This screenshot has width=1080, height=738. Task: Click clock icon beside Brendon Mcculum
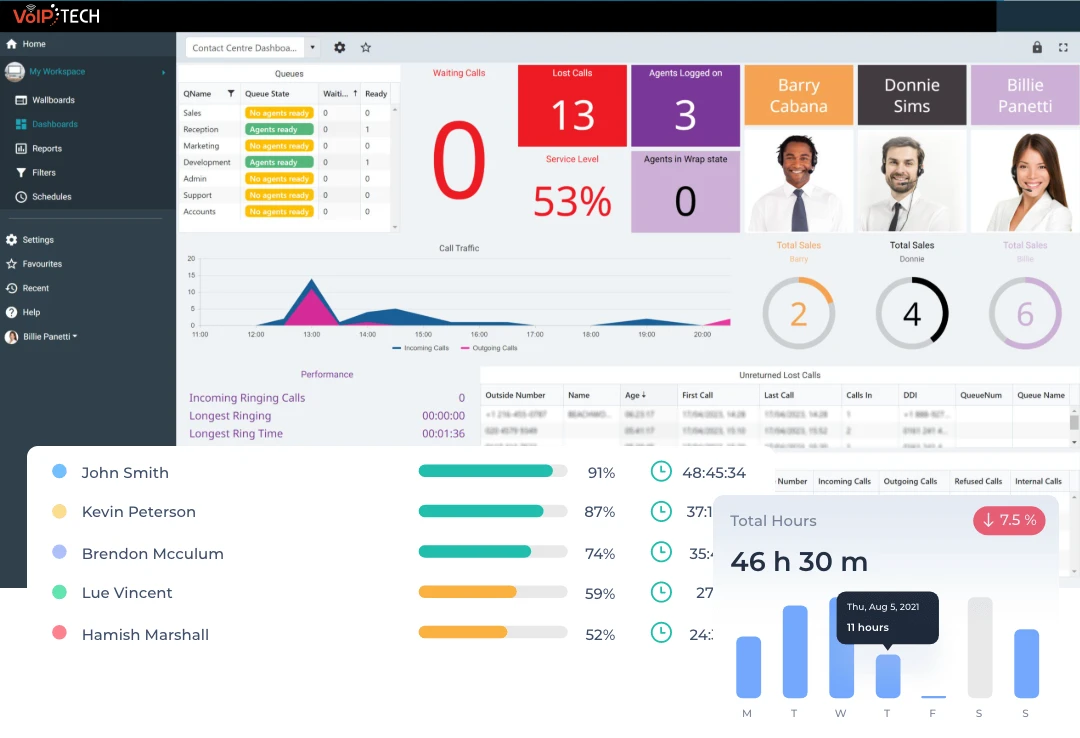coord(661,552)
